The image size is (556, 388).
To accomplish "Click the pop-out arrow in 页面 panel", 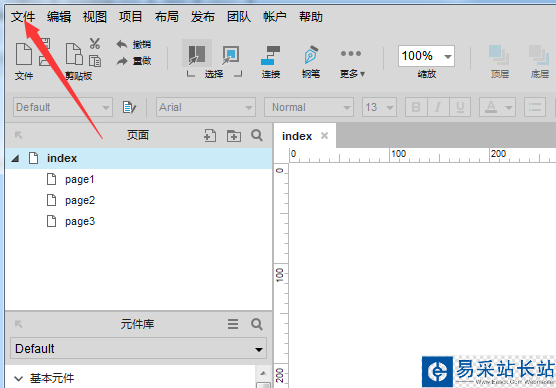I will coord(18,135).
